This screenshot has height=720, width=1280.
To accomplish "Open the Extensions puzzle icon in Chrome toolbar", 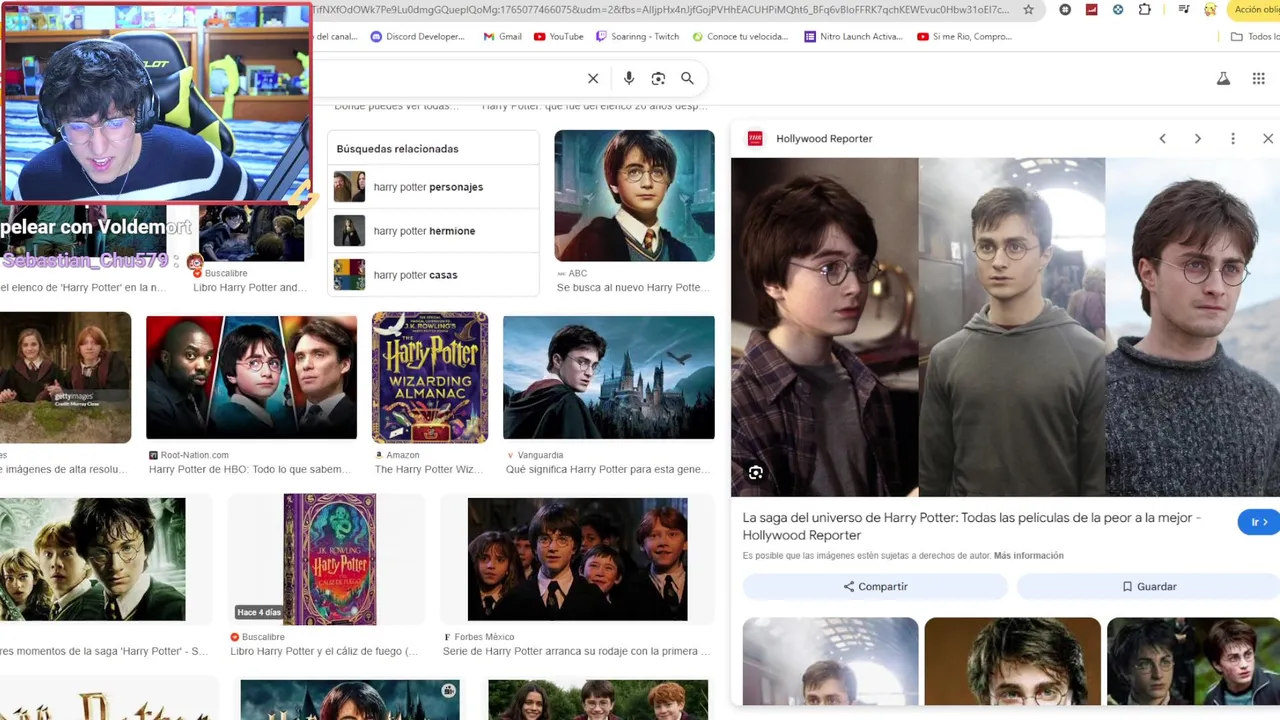I will [x=1145, y=10].
